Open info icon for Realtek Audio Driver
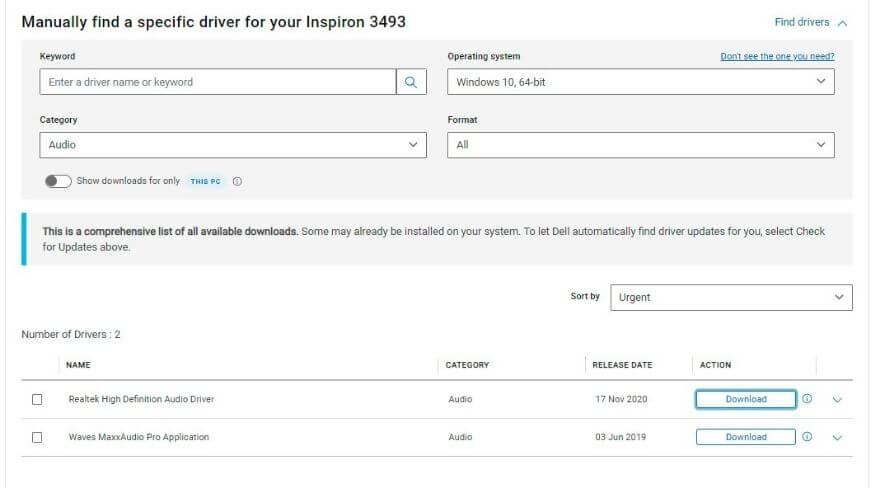This screenshot has height=495, width=880. coord(807,399)
